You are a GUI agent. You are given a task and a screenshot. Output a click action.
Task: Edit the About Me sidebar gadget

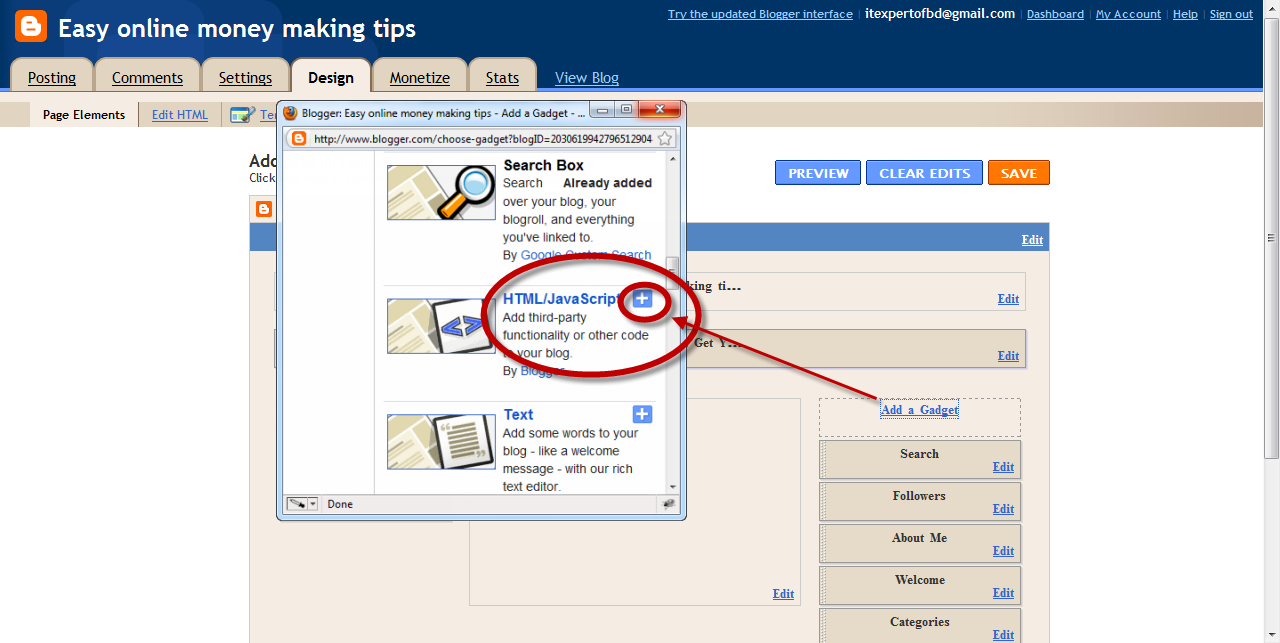(x=1003, y=551)
